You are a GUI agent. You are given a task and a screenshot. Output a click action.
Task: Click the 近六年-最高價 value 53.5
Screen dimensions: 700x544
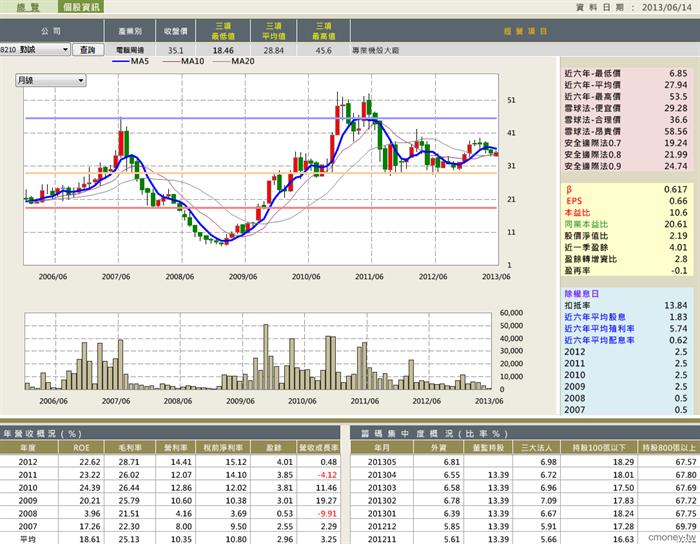tap(678, 96)
